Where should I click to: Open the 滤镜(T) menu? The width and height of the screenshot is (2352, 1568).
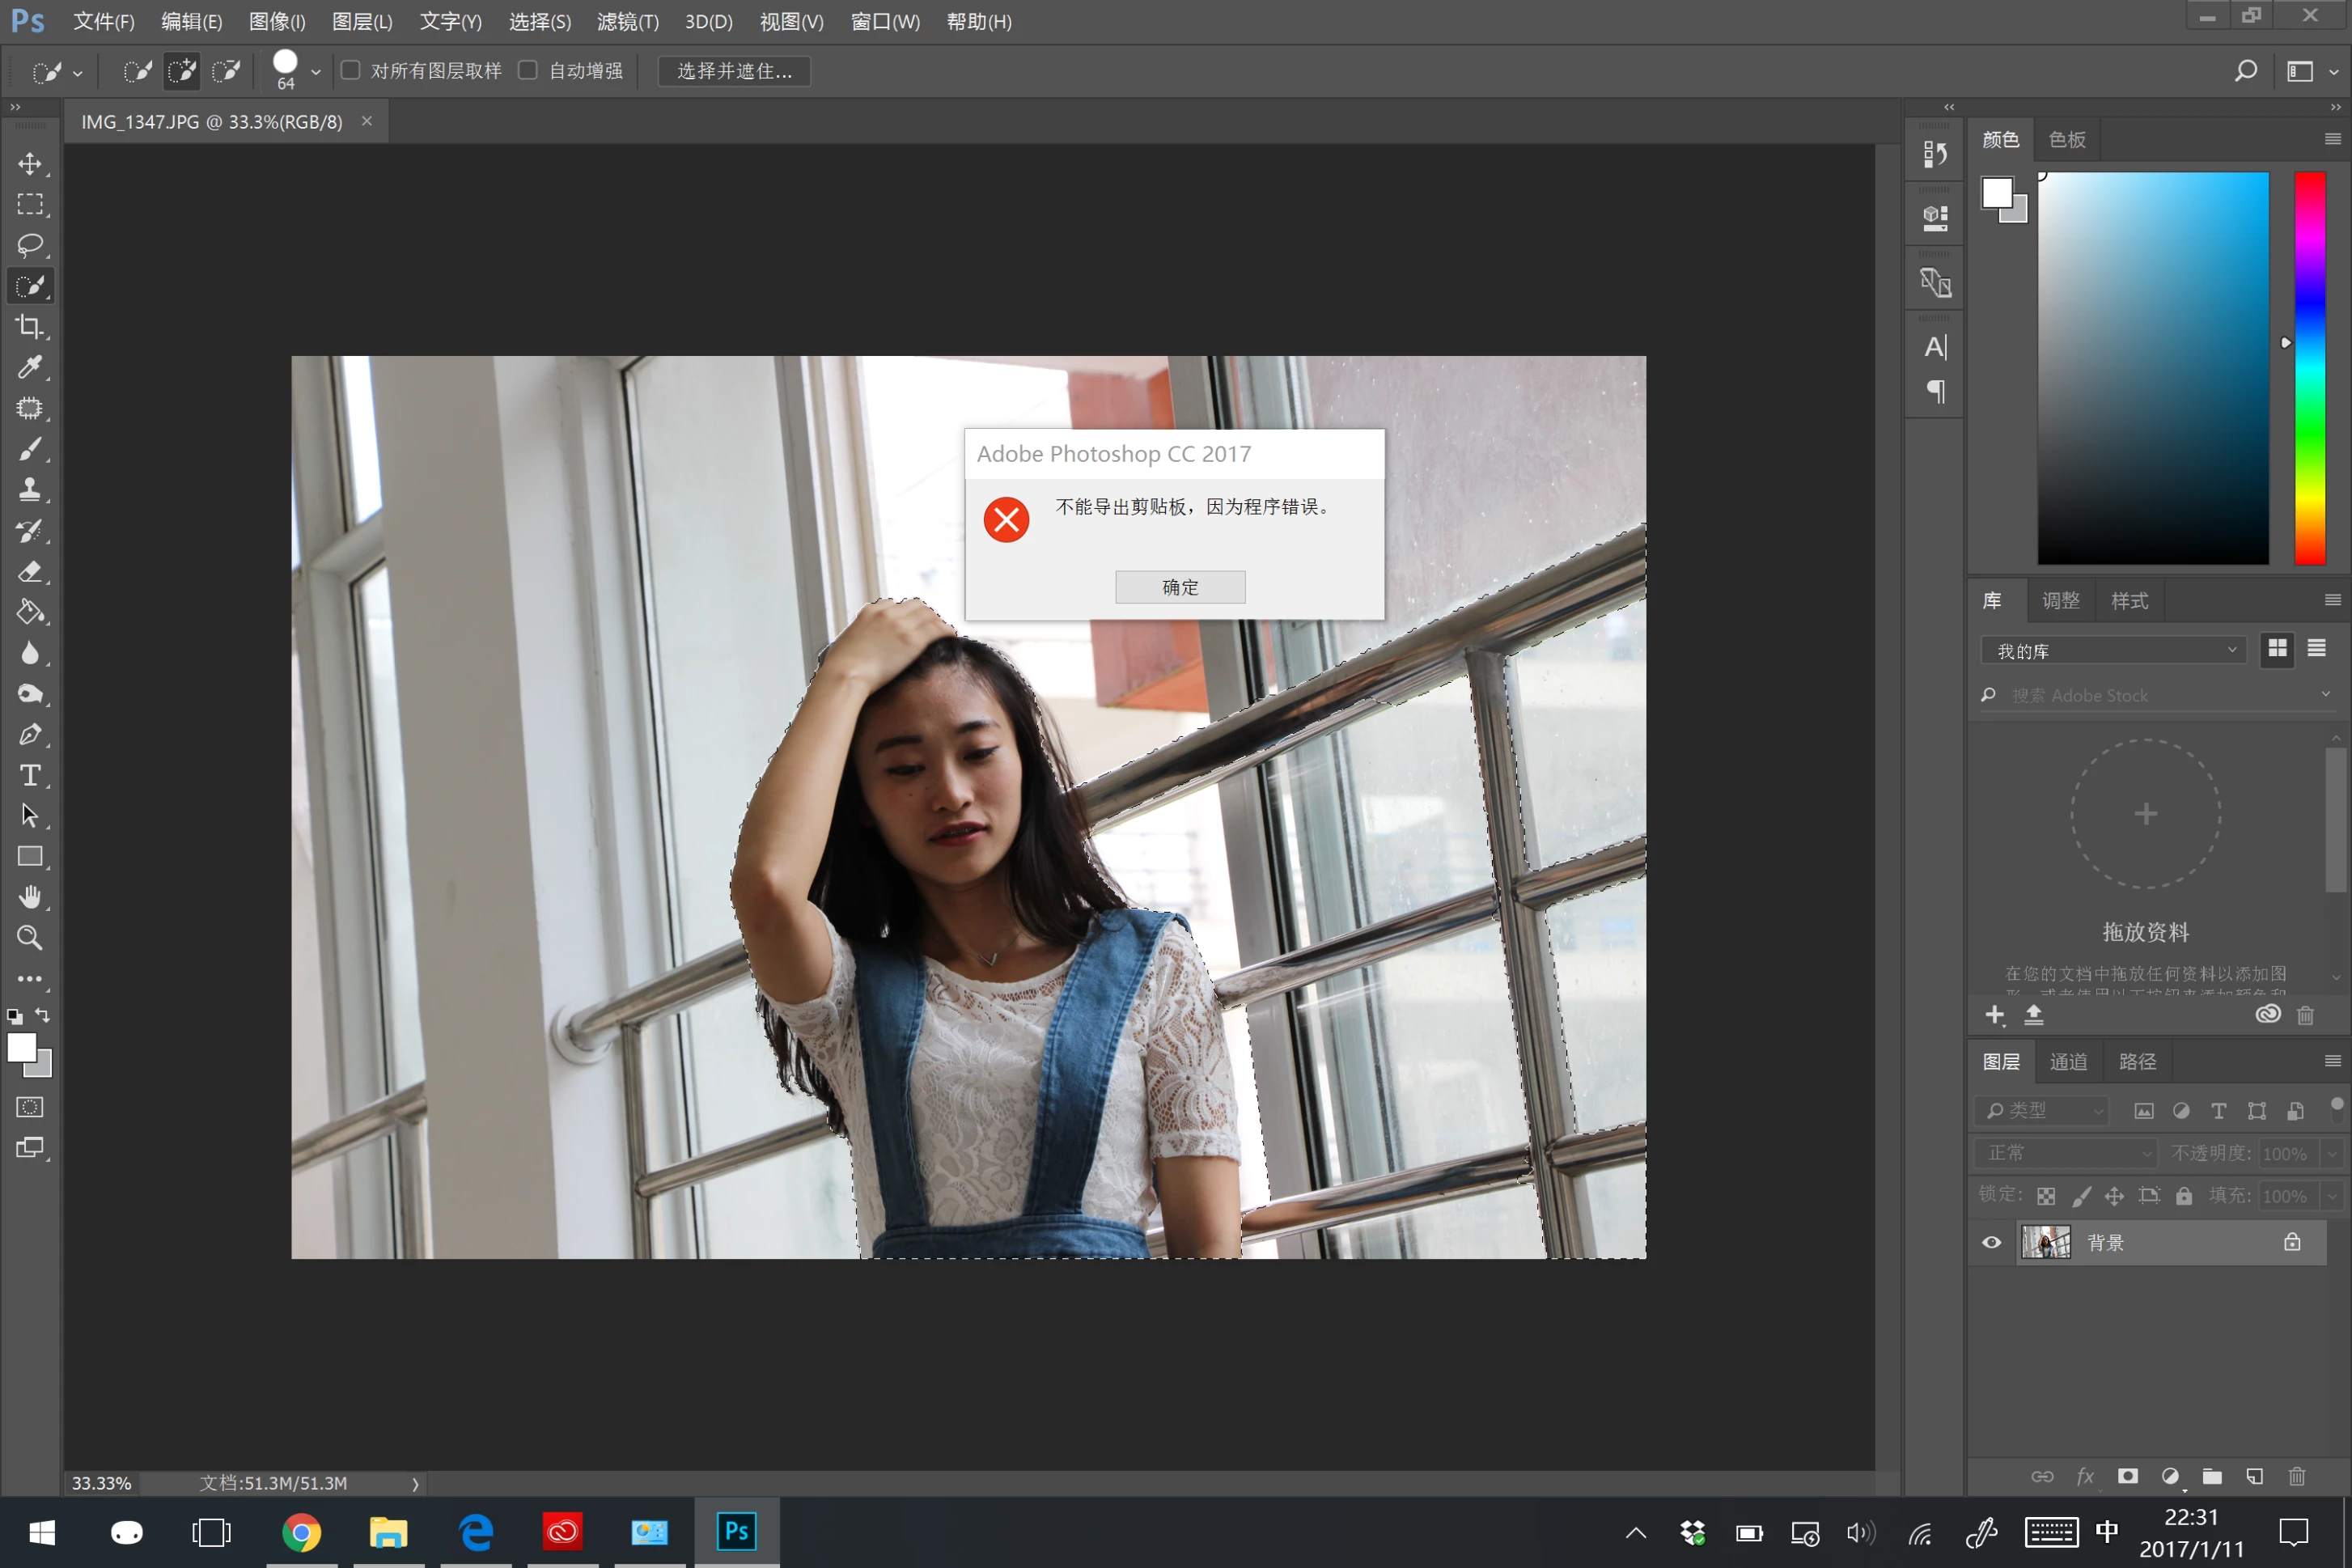627,22
